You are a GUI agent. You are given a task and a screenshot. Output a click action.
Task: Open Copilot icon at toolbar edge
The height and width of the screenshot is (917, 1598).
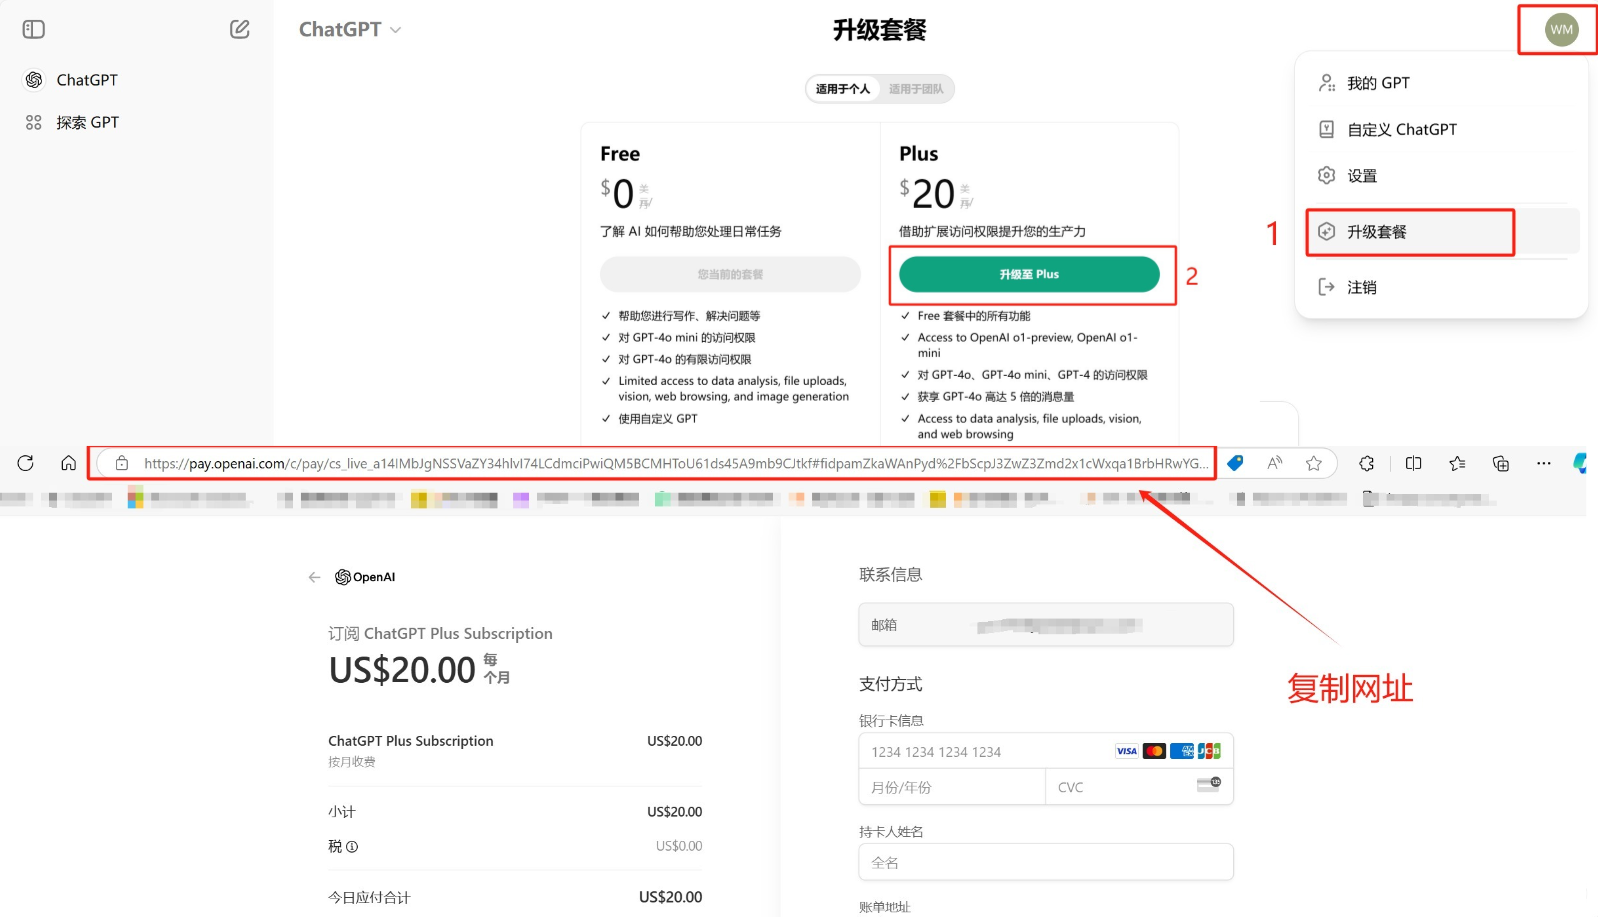click(1581, 463)
